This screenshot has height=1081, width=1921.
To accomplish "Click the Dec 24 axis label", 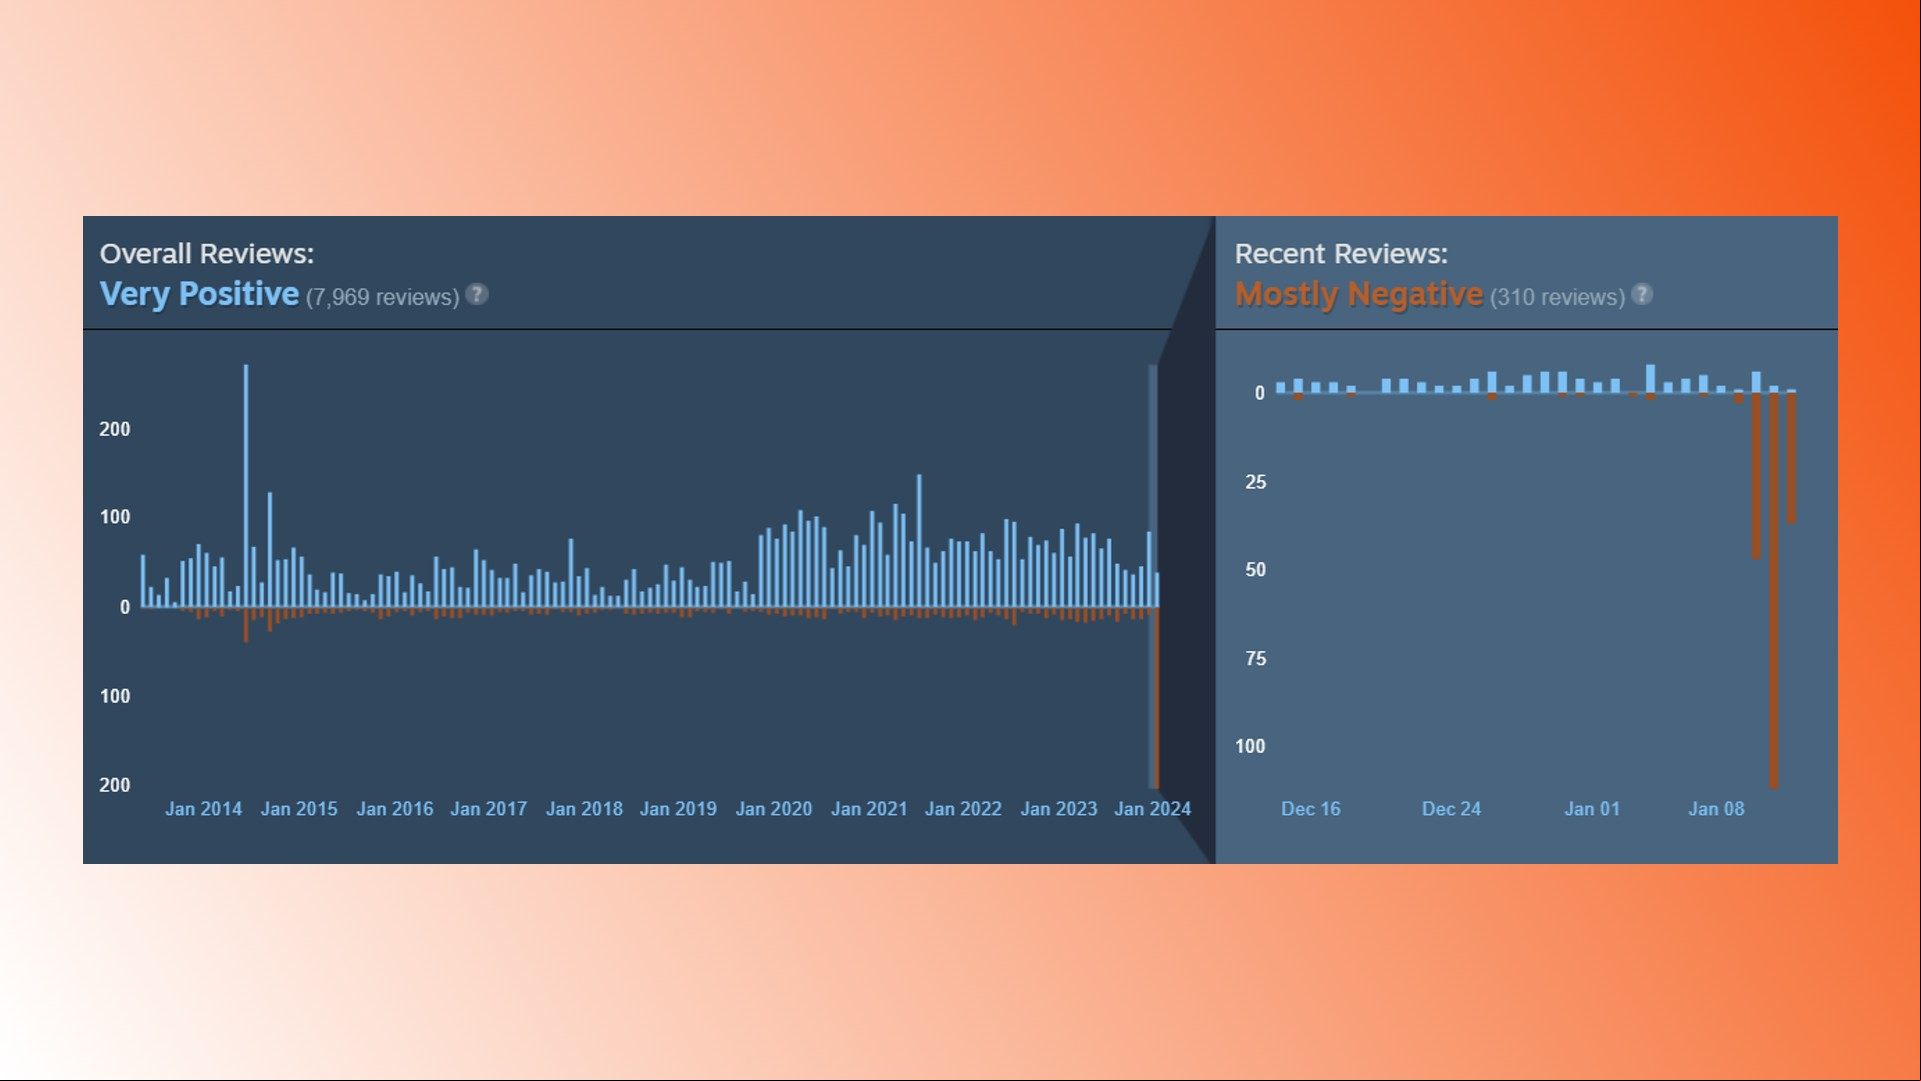I will coord(1451,809).
